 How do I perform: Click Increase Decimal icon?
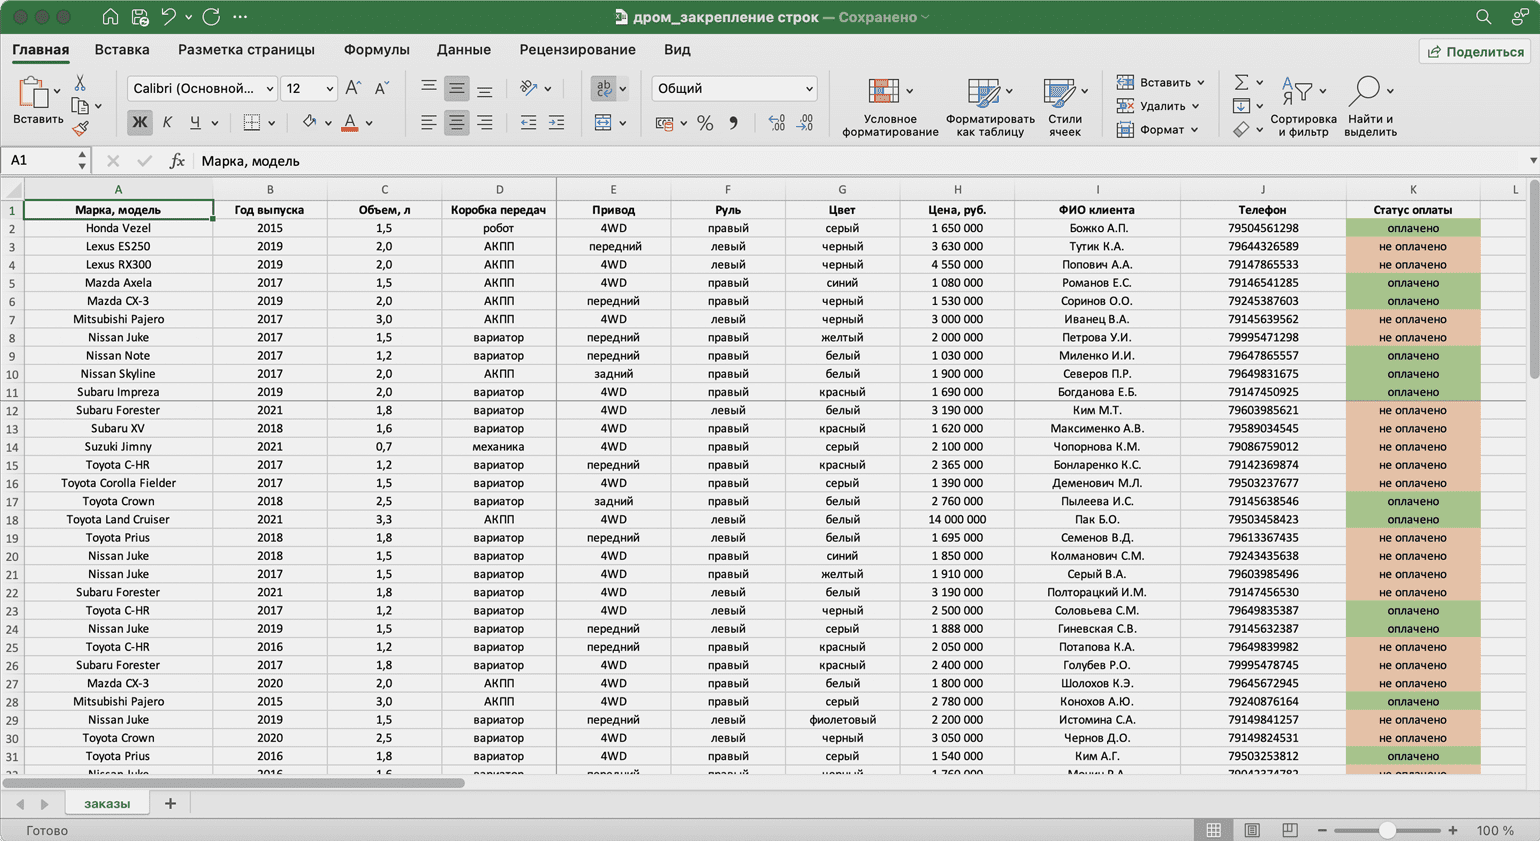(x=777, y=123)
